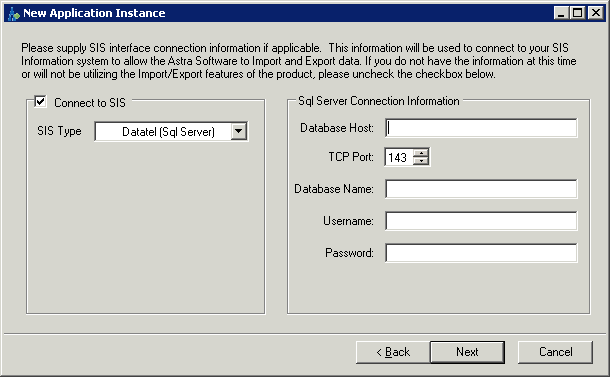Close the dialog with the X button
This screenshot has height=377, width=610.
596,13
